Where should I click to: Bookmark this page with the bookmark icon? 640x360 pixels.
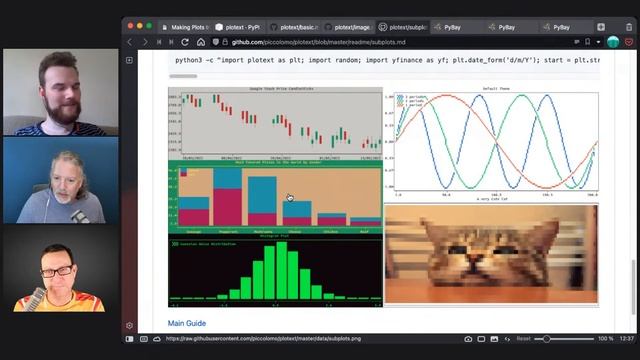pos(588,42)
